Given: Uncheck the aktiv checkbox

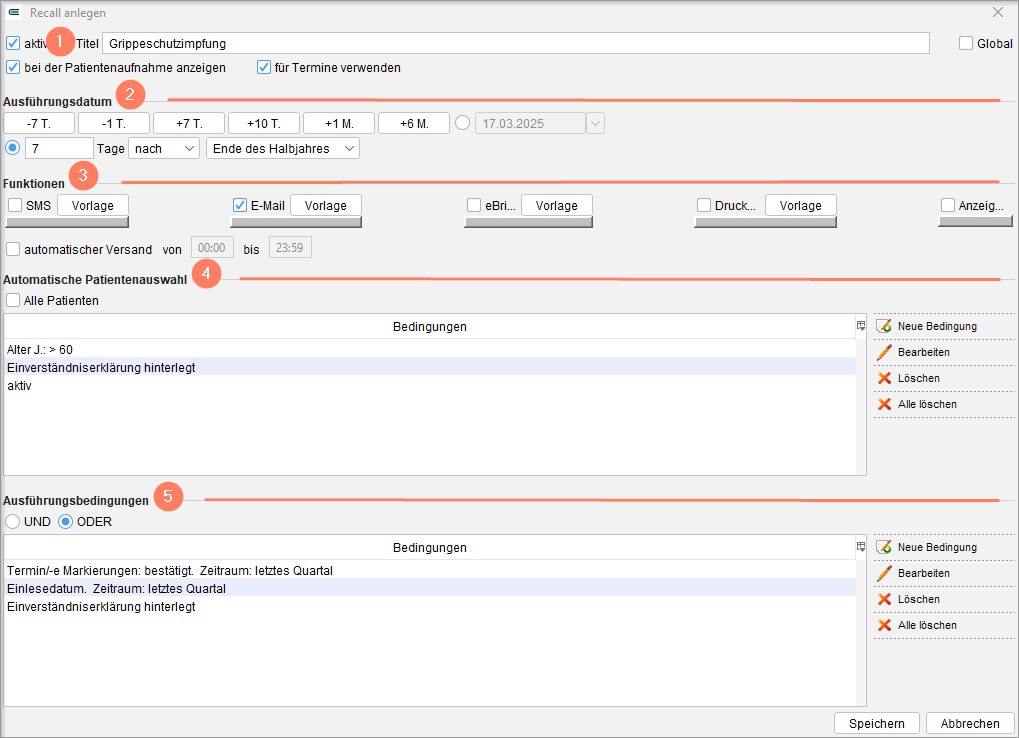Looking at the screenshot, I should [13, 44].
